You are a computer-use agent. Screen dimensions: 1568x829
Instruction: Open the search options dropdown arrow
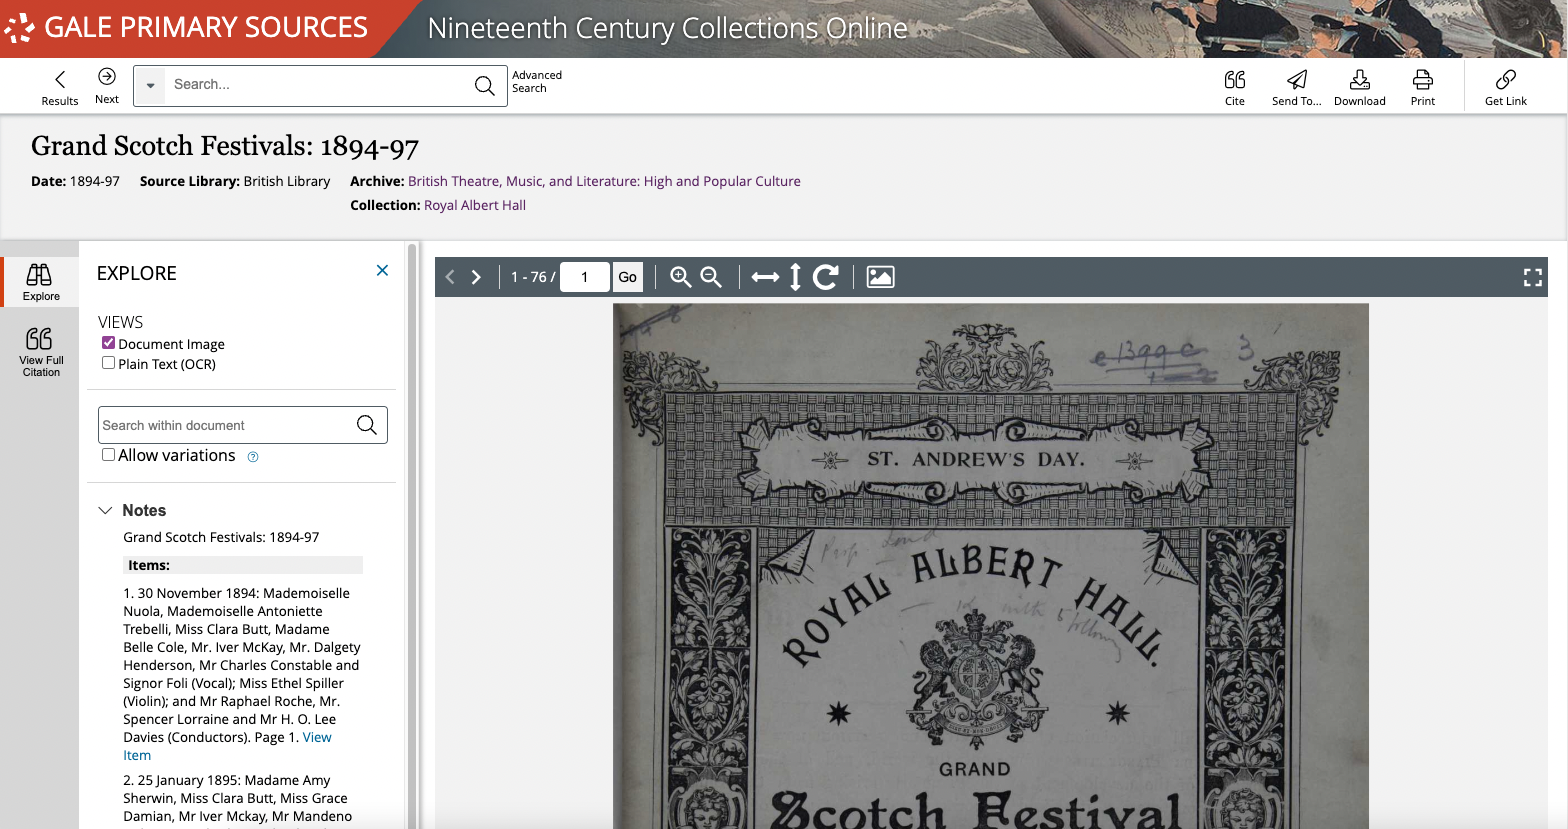(150, 85)
